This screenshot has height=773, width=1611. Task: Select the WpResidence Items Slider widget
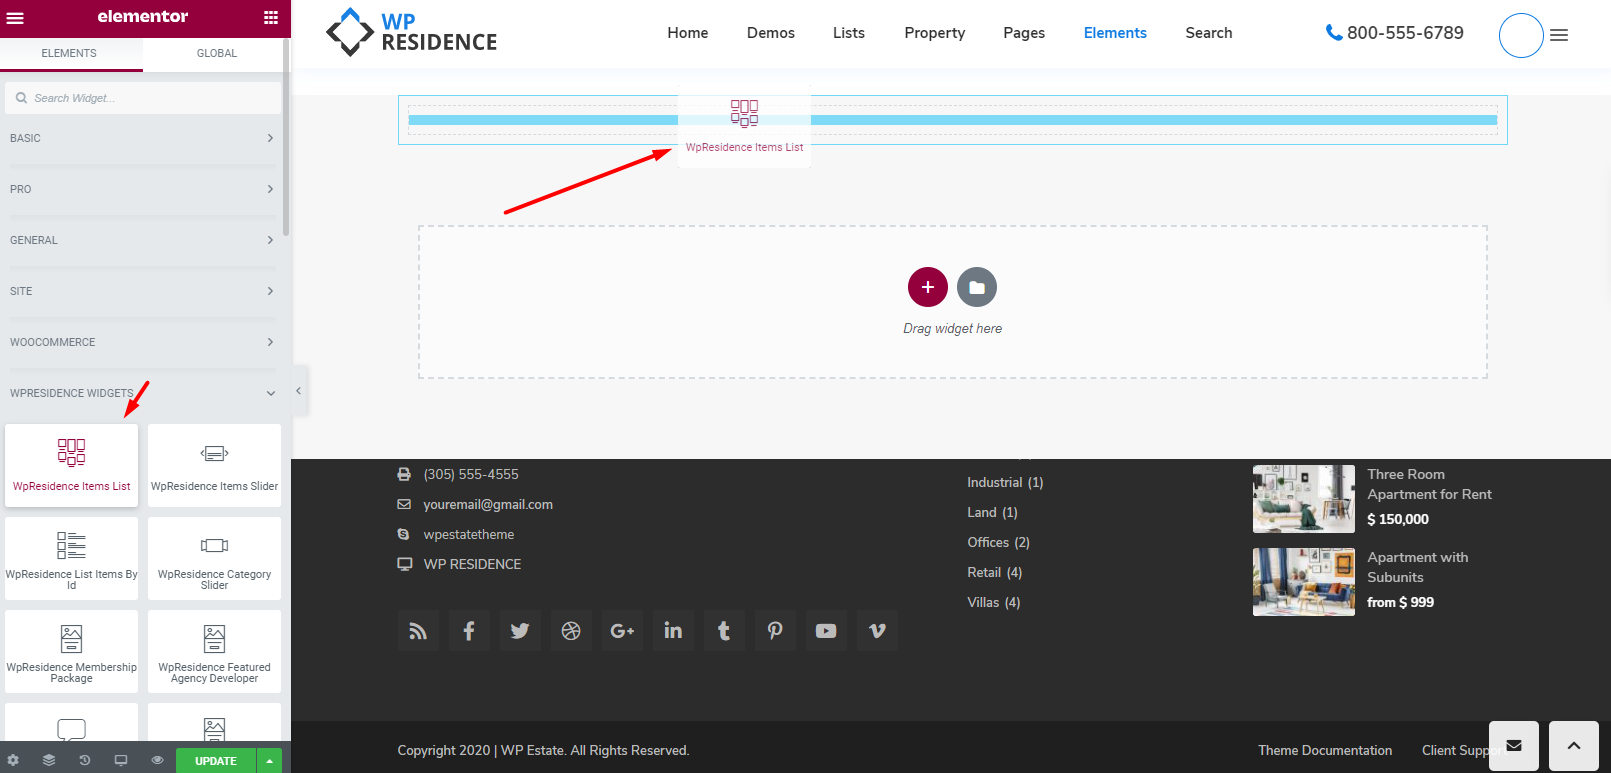click(x=214, y=465)
